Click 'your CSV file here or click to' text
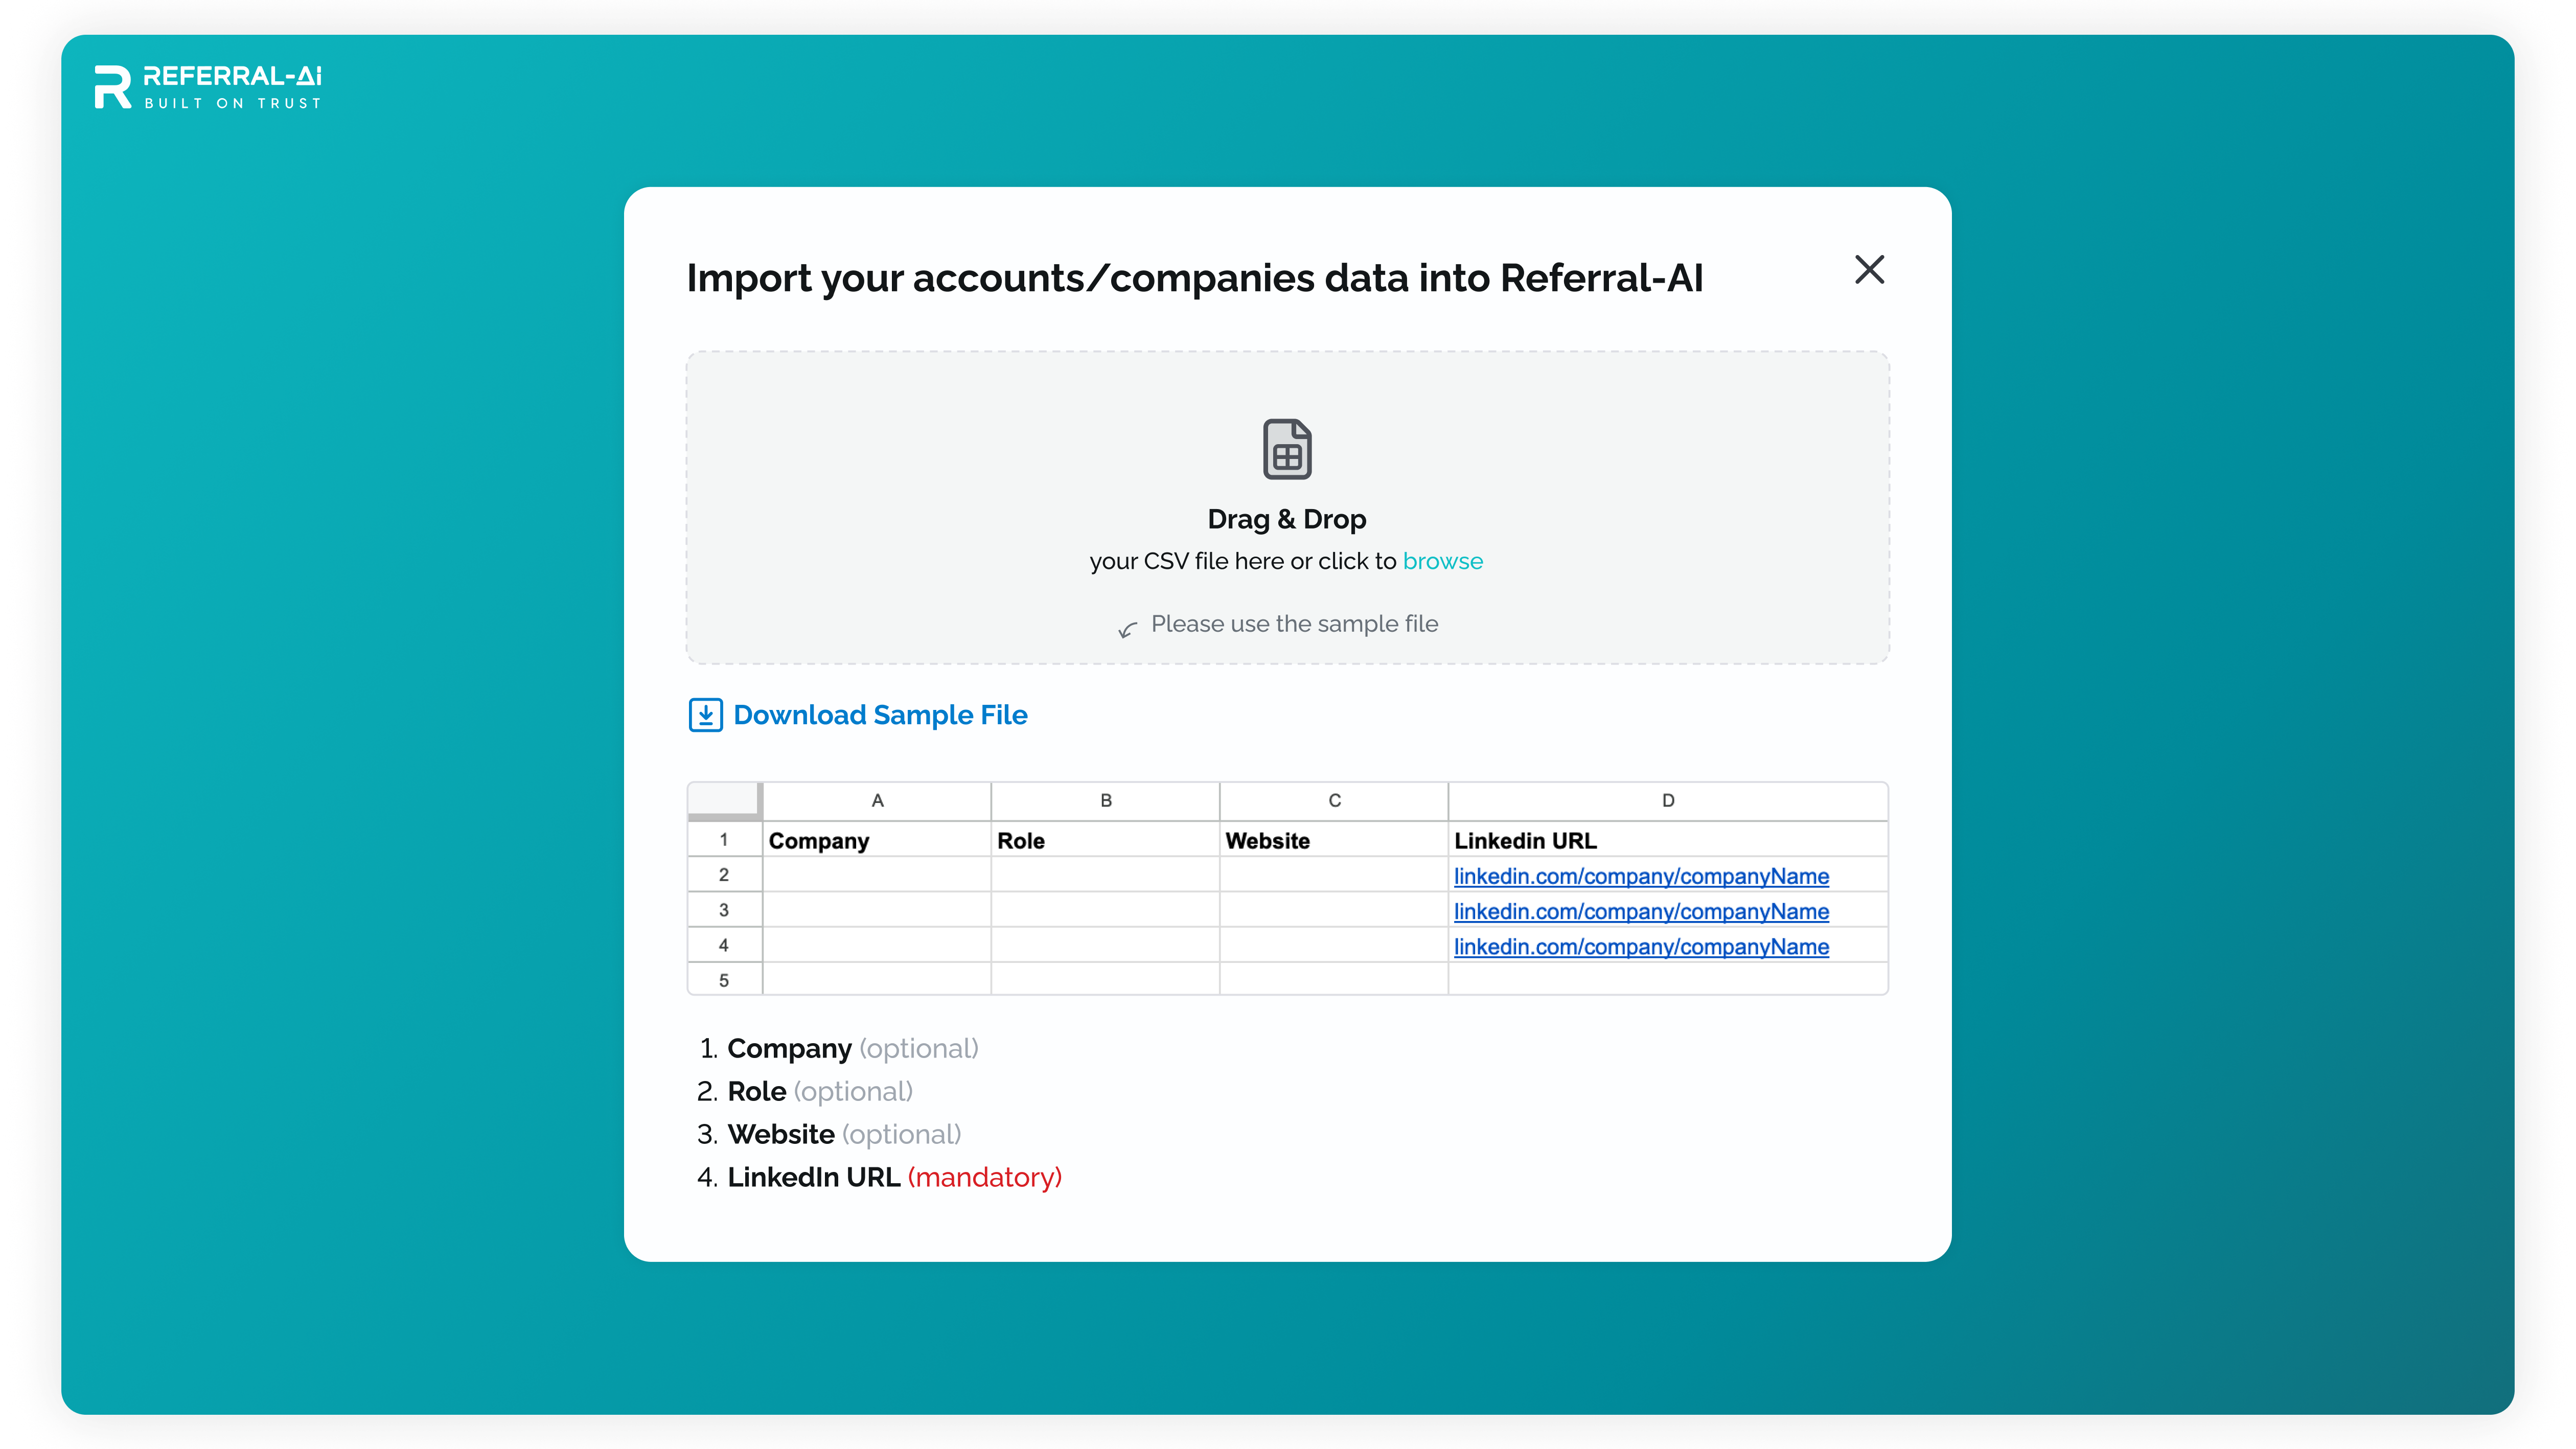Screen dimensions: 2576x1449 (x=1243, y=561)
